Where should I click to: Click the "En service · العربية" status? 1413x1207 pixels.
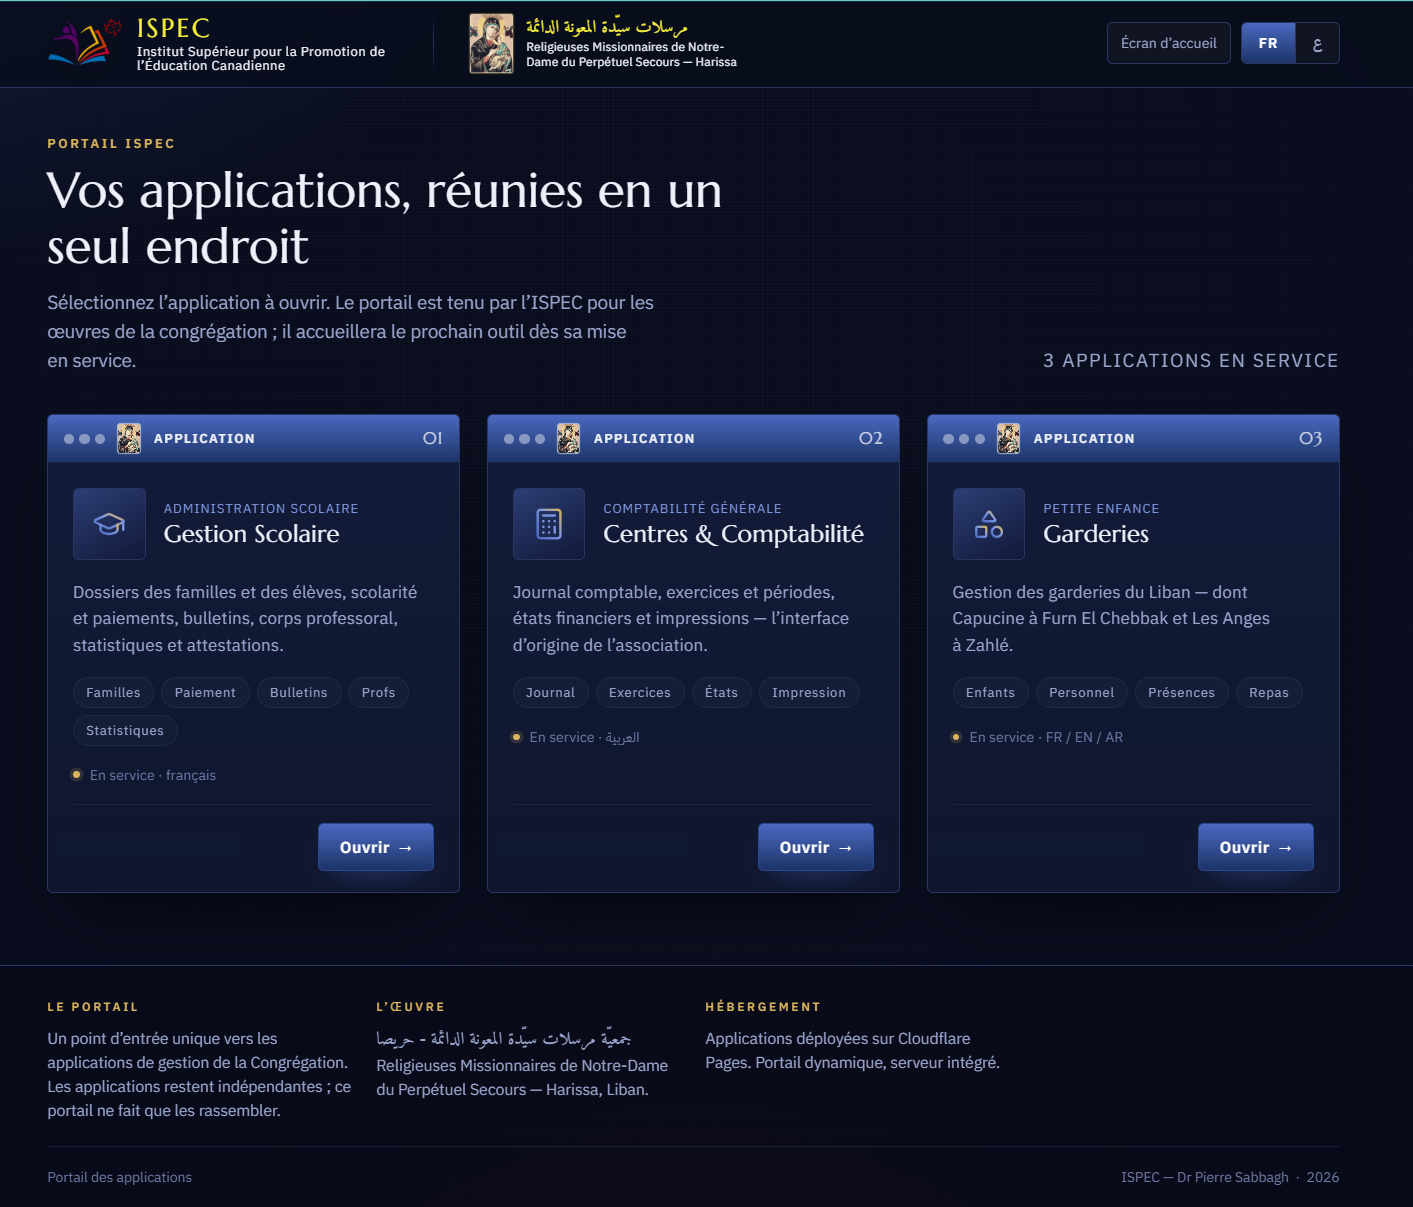coord(576,737)
